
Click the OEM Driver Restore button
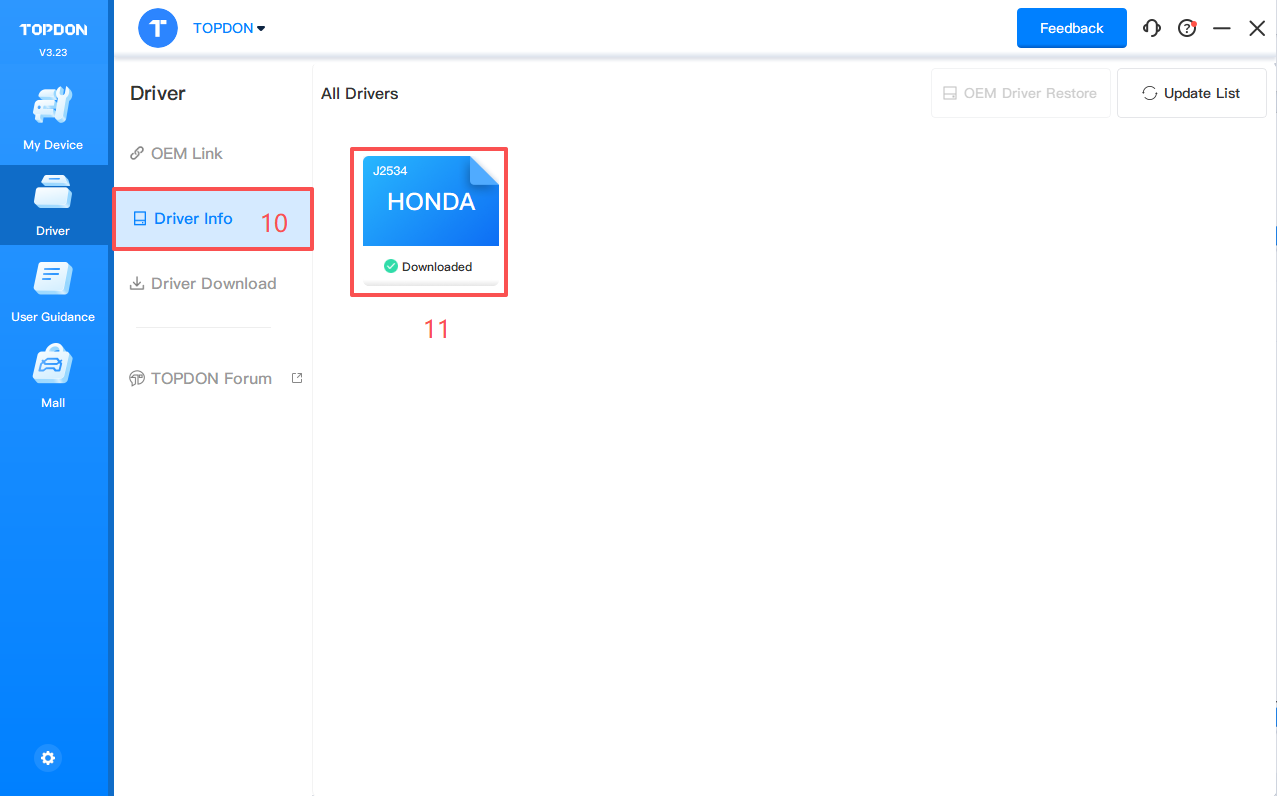1020,93
